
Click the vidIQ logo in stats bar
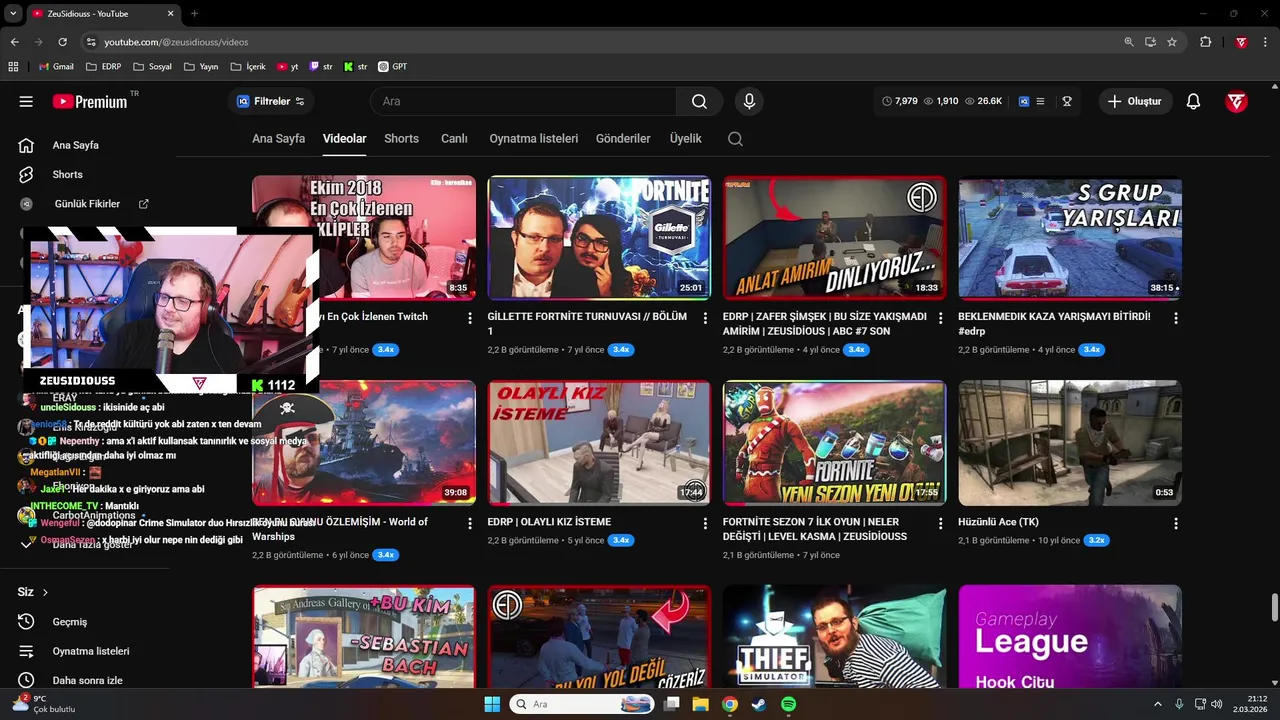click(1024, 101)
